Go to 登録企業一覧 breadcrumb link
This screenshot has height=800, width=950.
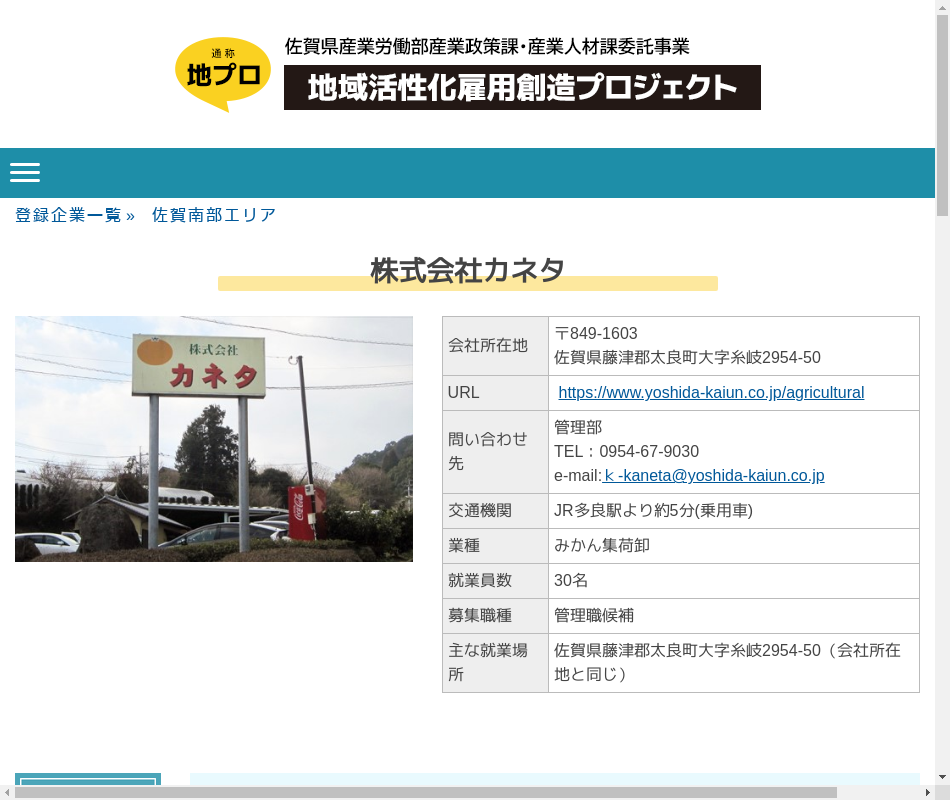click(x=68, y=215)
